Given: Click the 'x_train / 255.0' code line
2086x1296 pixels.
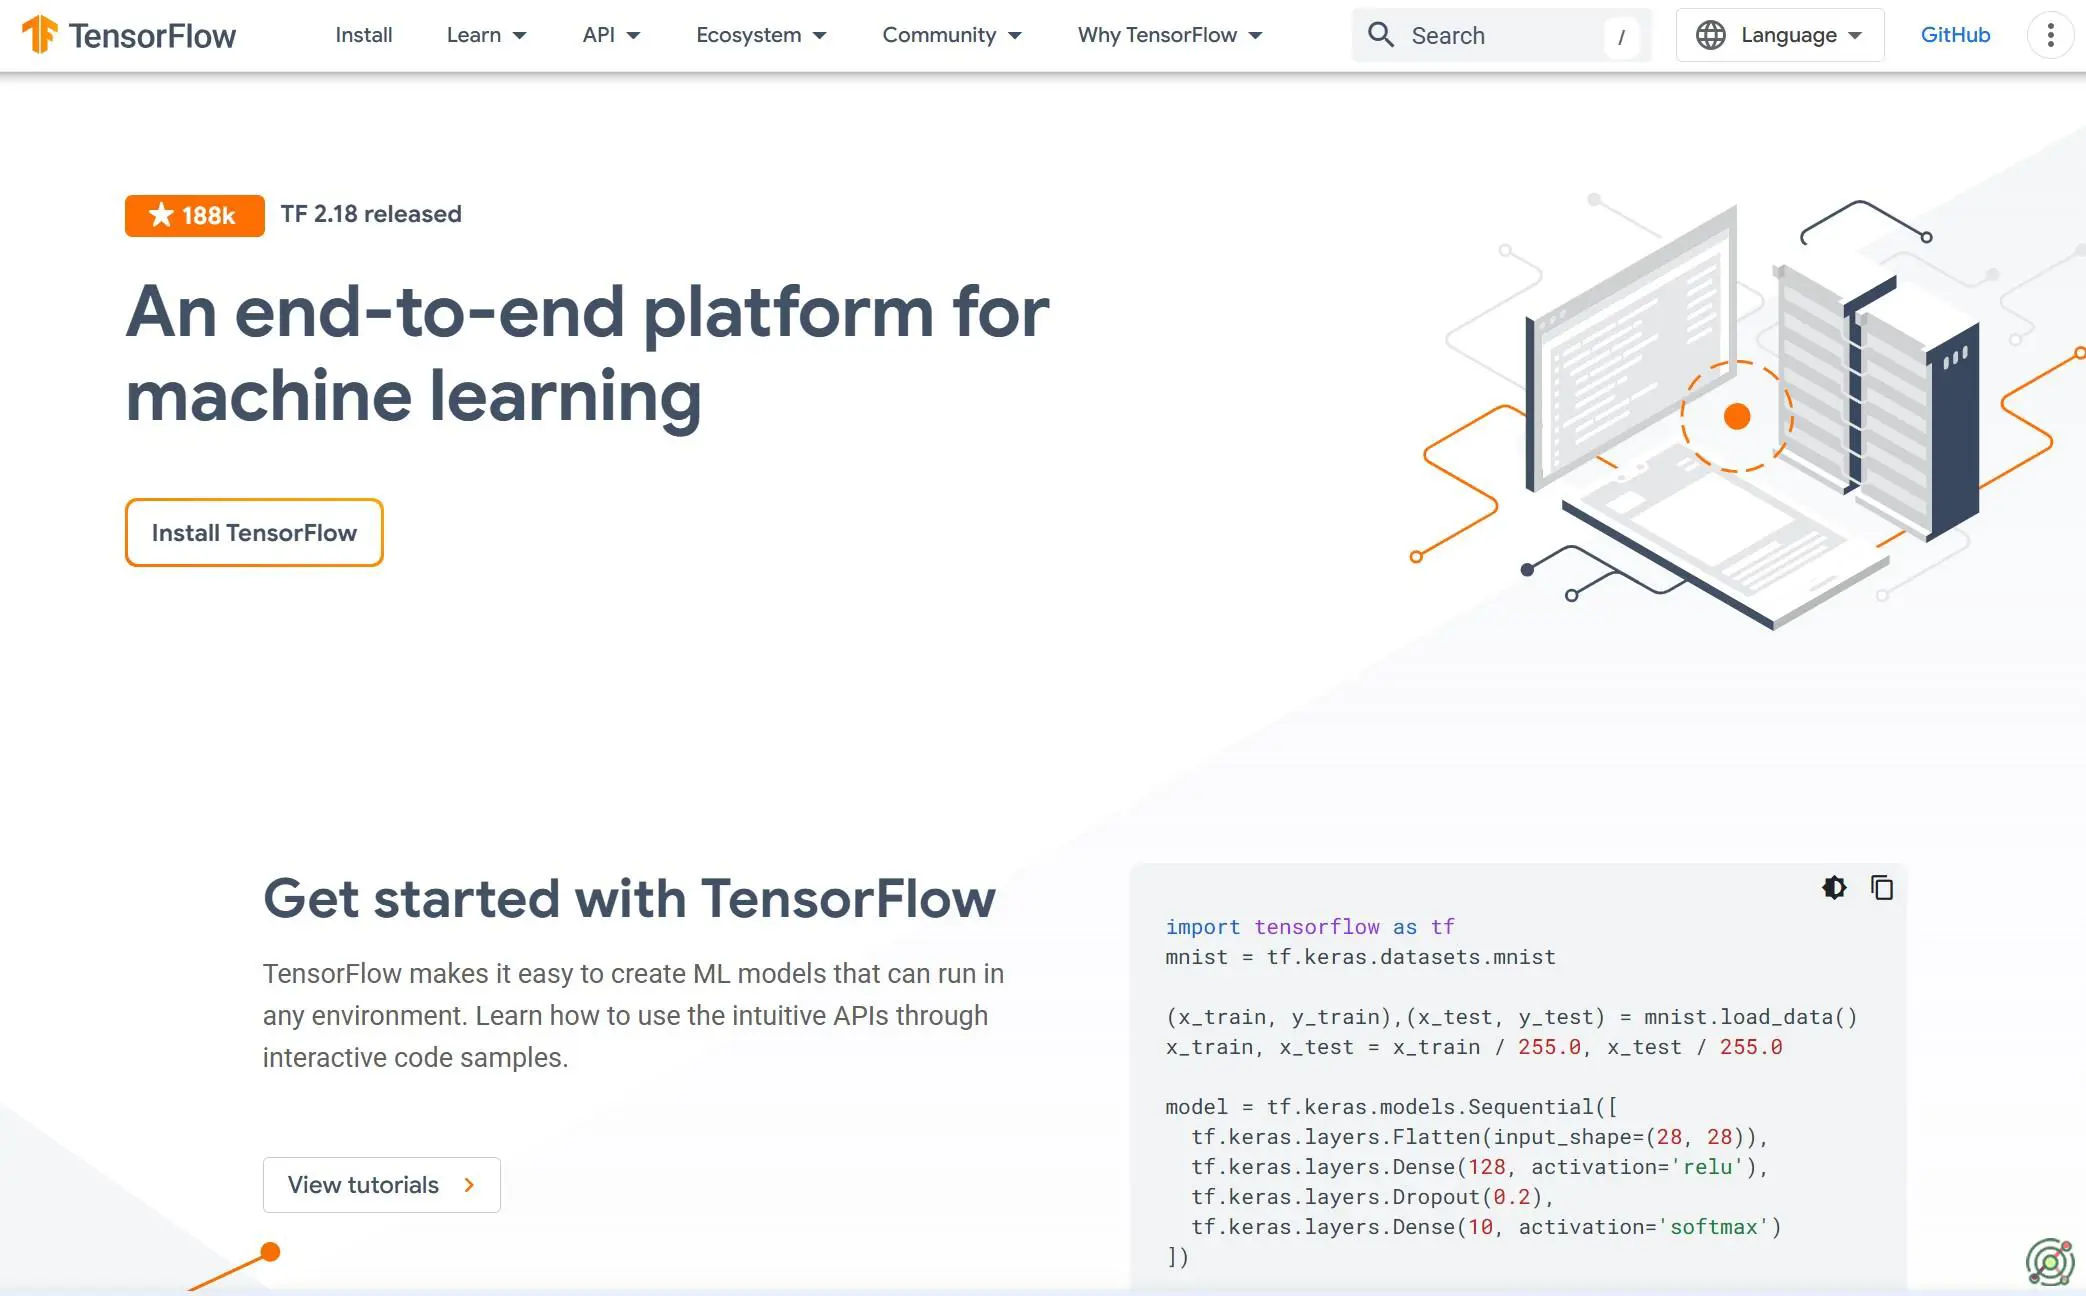Looking at the screenshot, I should click(1474, 1047).
